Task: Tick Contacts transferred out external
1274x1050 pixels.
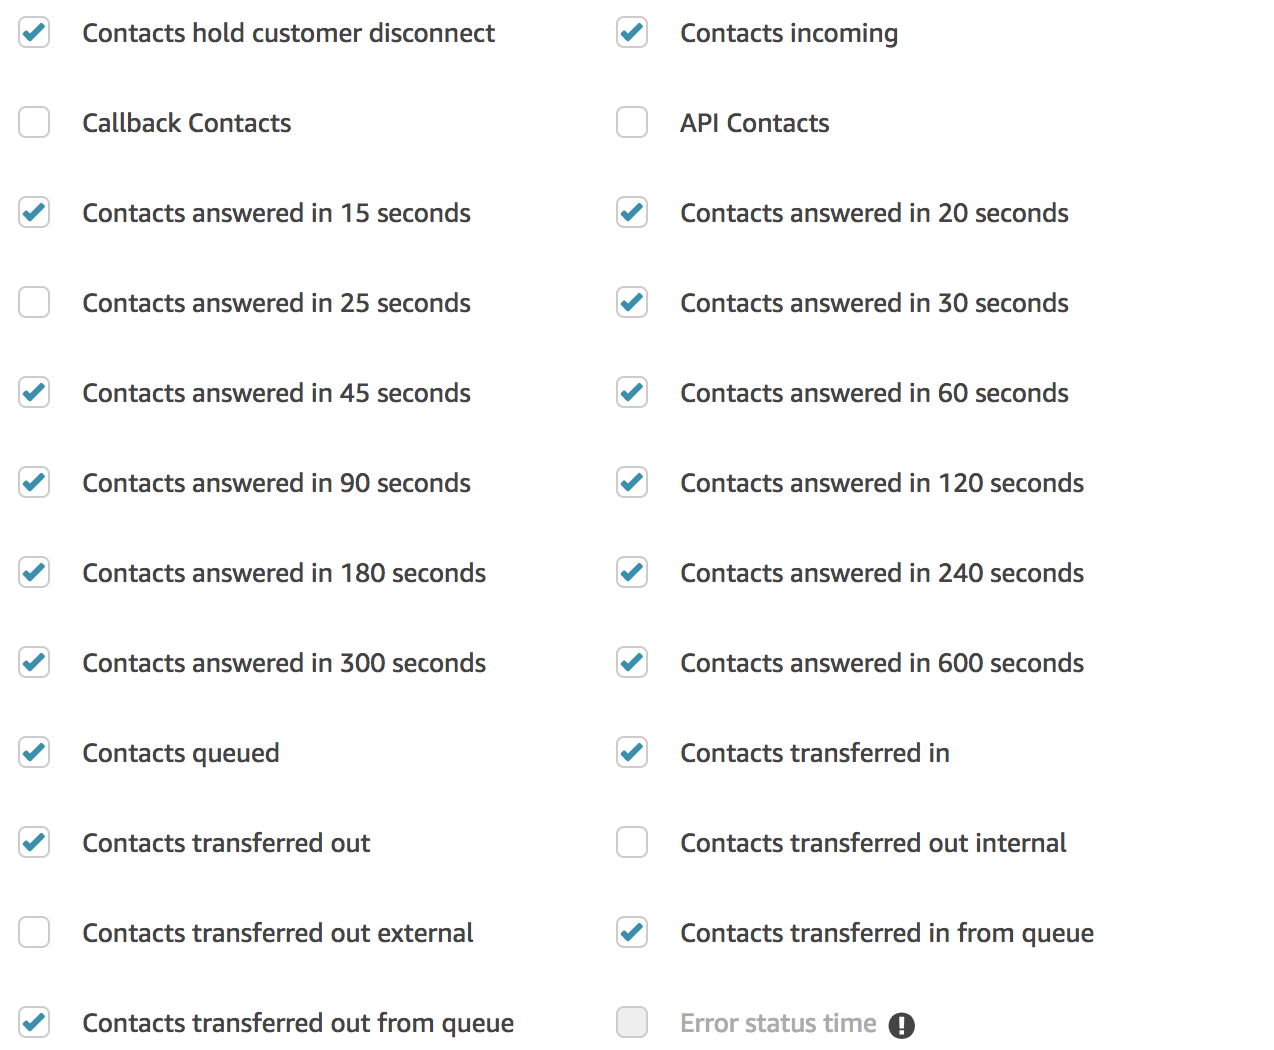Action: 34,932
